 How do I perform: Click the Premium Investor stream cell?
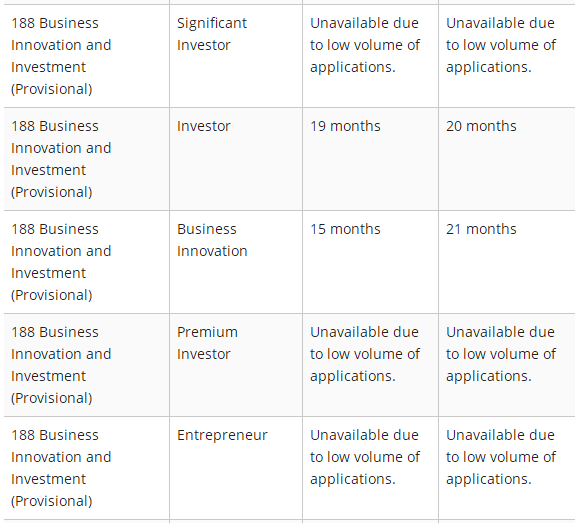(x=236, y=365)
